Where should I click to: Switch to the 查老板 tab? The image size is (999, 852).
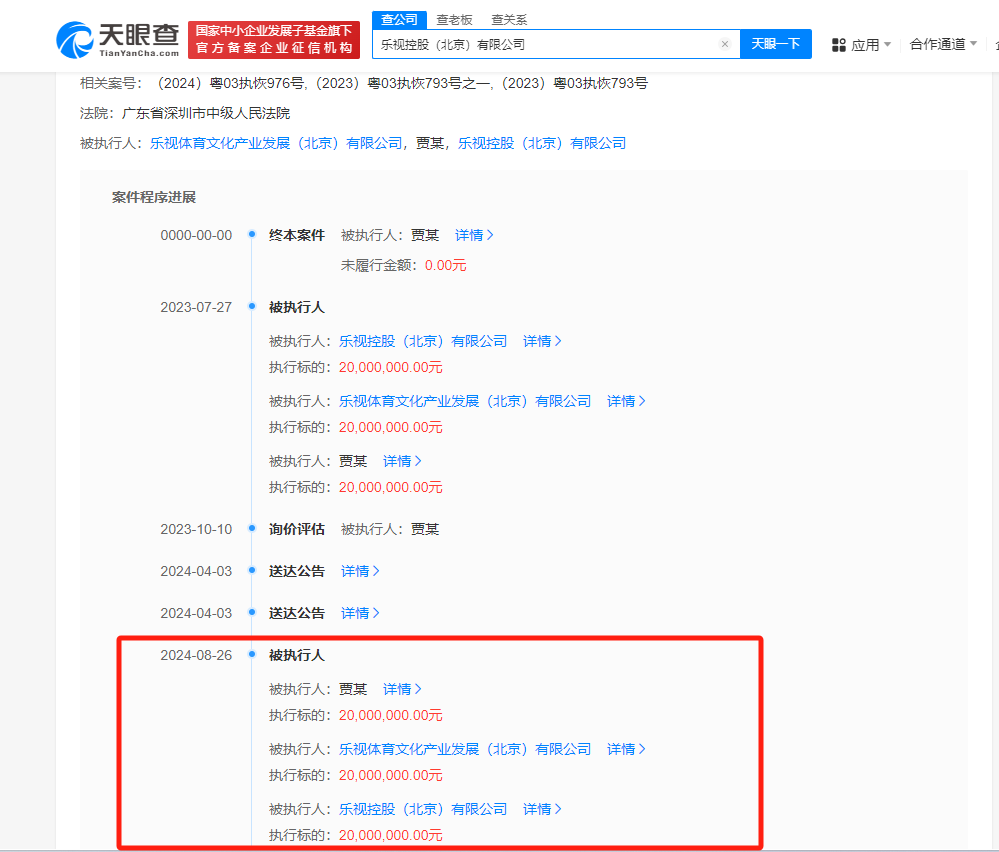(x=453, y=19)
